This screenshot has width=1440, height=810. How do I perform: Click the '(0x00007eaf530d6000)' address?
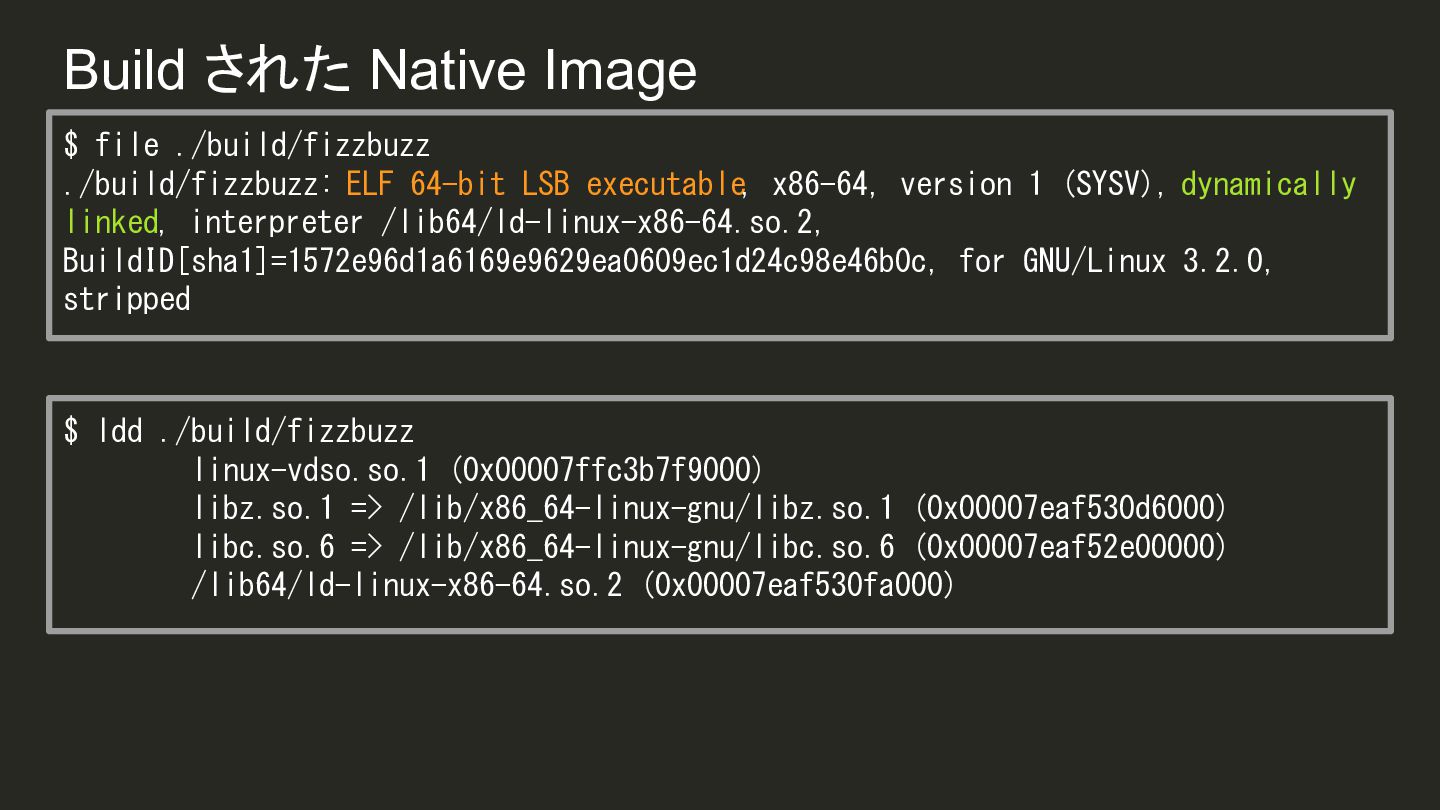(1070, 509)
